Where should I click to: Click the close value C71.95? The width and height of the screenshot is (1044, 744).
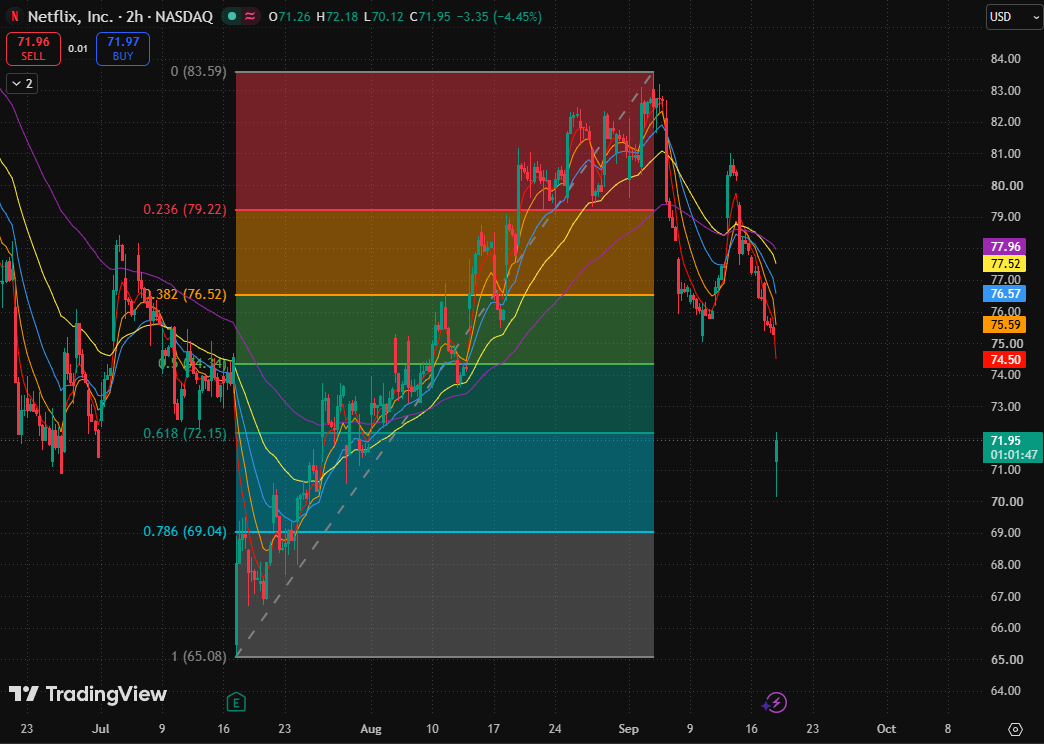431,17
